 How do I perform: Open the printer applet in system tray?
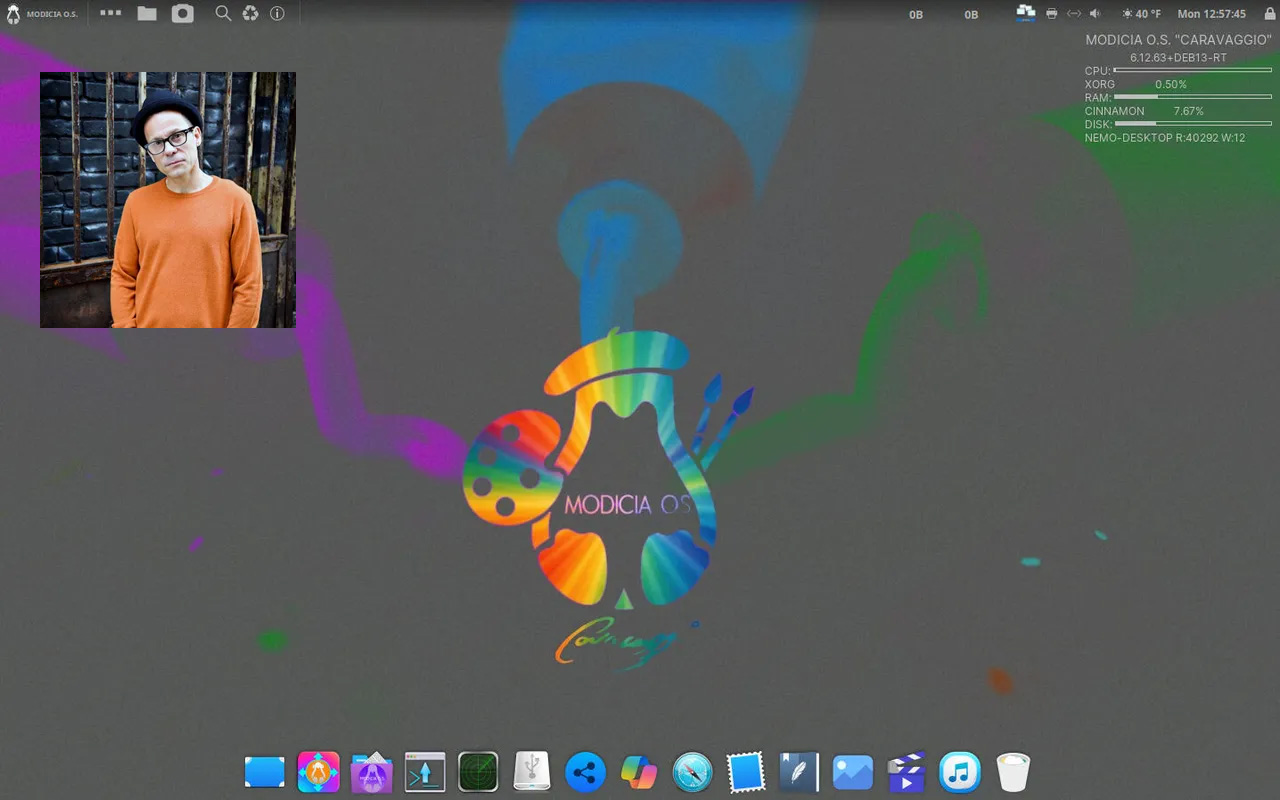tap(1051, 14)
